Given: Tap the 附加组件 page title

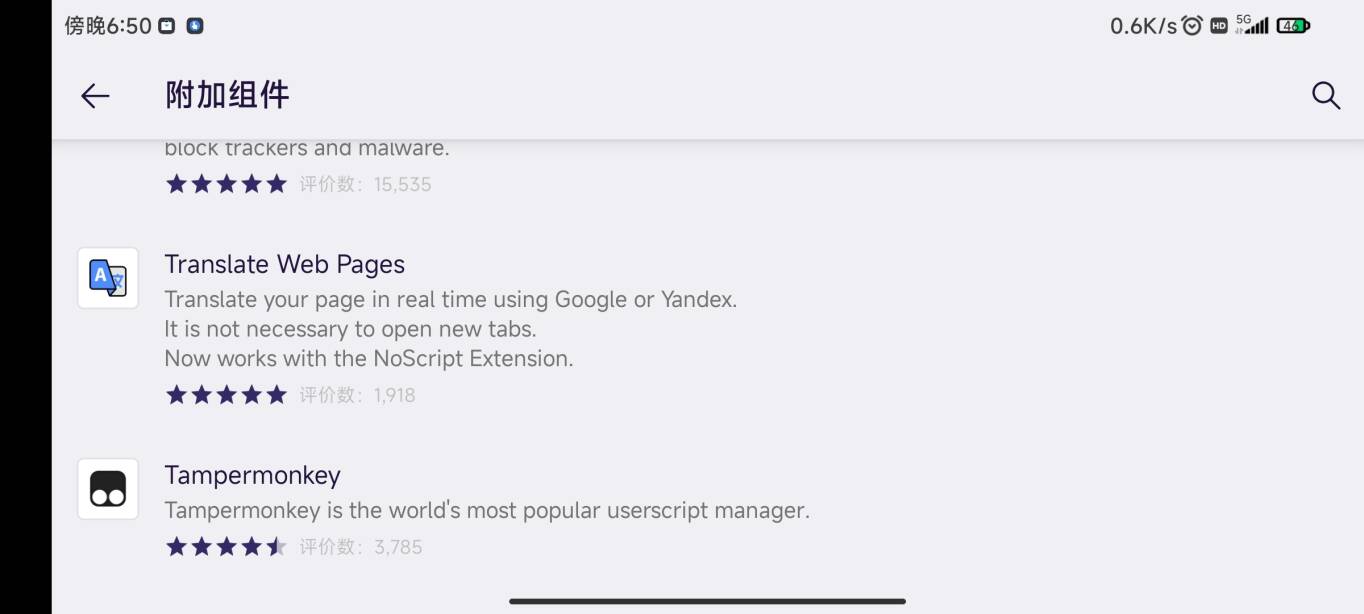Looking at the screenshot, I should point(227,96).
